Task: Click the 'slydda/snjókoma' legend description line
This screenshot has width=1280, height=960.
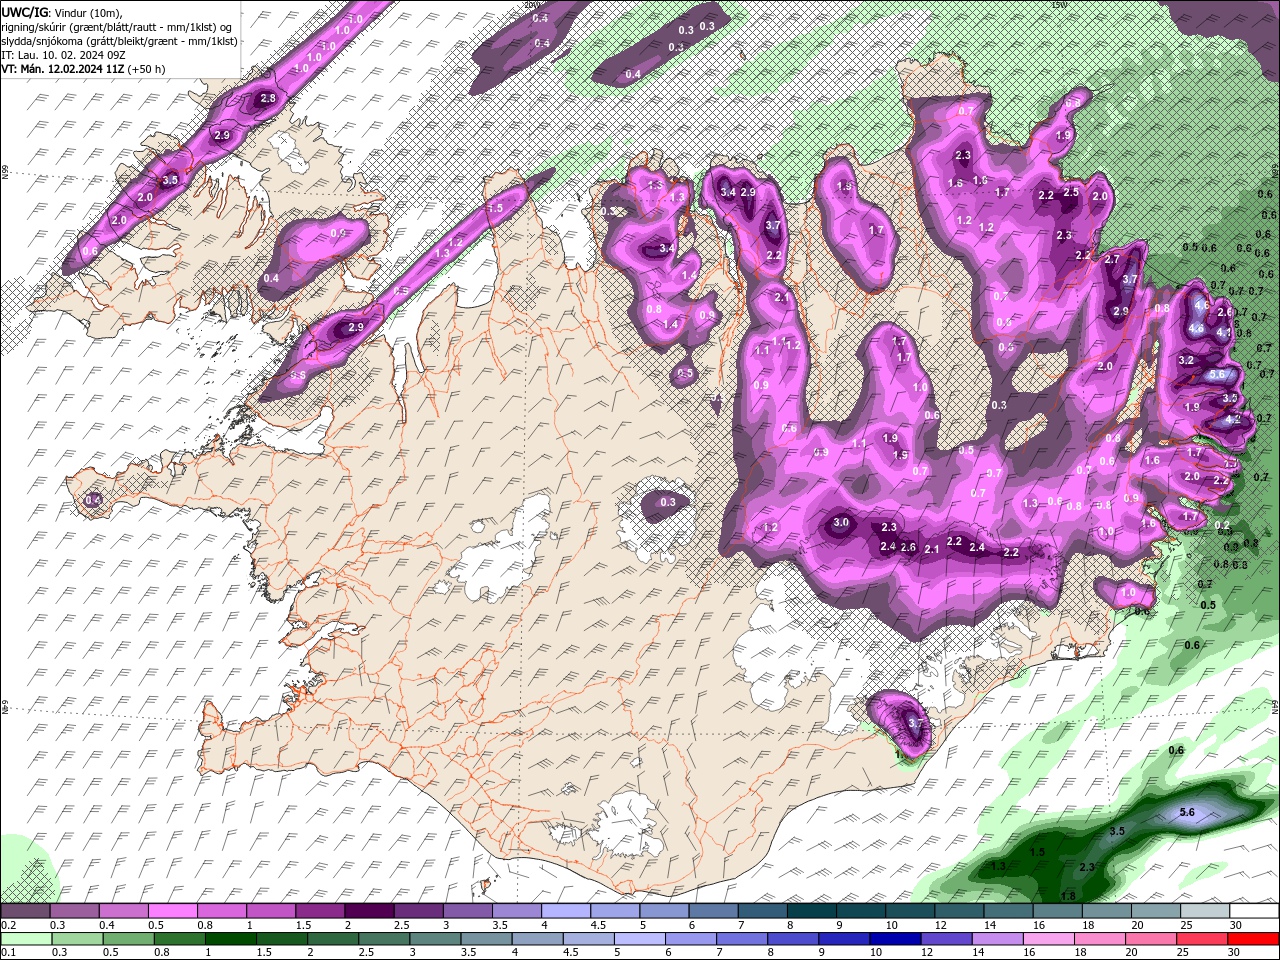Action: pyautogui.click(x=119, y=40)
